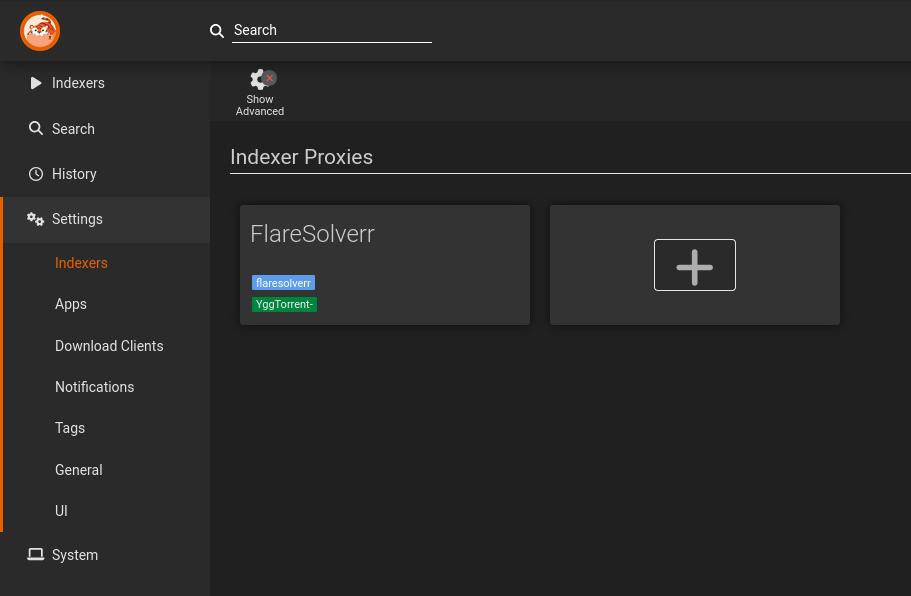Screen dimensions: 911x596
Task: Open General settings page
Action: (78, 469)
